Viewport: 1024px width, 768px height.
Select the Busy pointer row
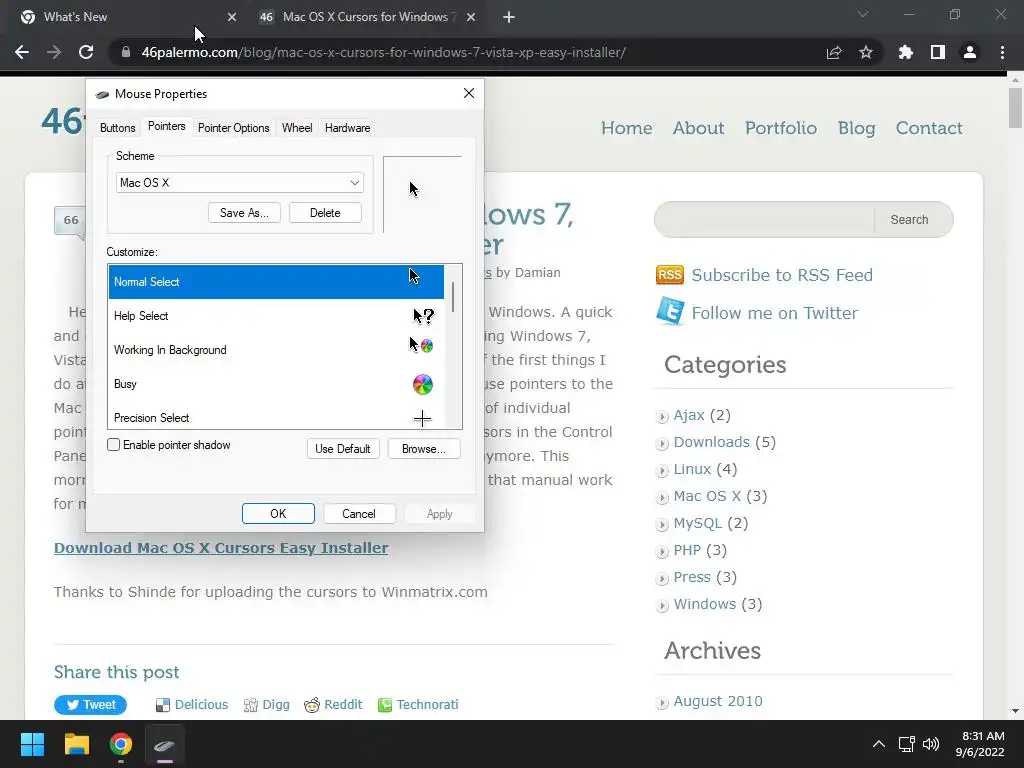tap(276, 384)
